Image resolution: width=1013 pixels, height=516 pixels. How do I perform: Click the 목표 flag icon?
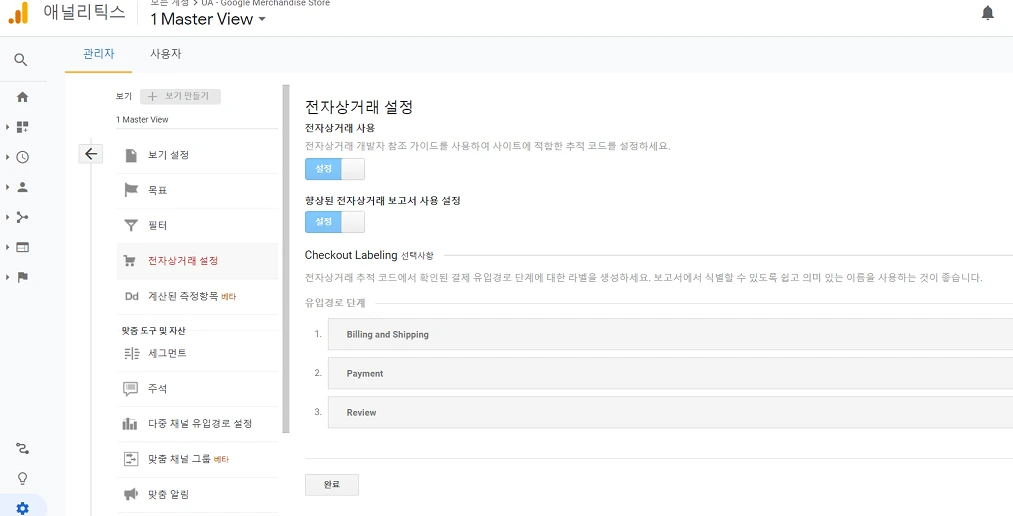point(131,190)
